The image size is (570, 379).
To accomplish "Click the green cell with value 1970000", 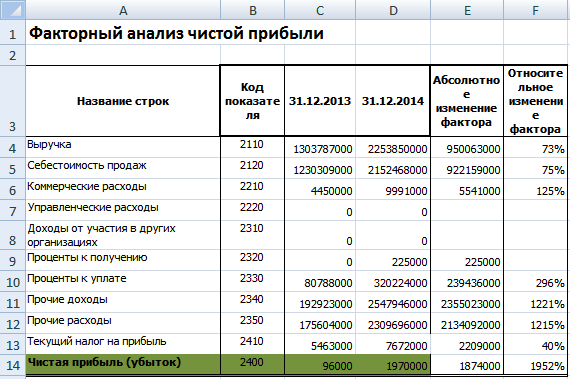I will click(x=393, y=364).
